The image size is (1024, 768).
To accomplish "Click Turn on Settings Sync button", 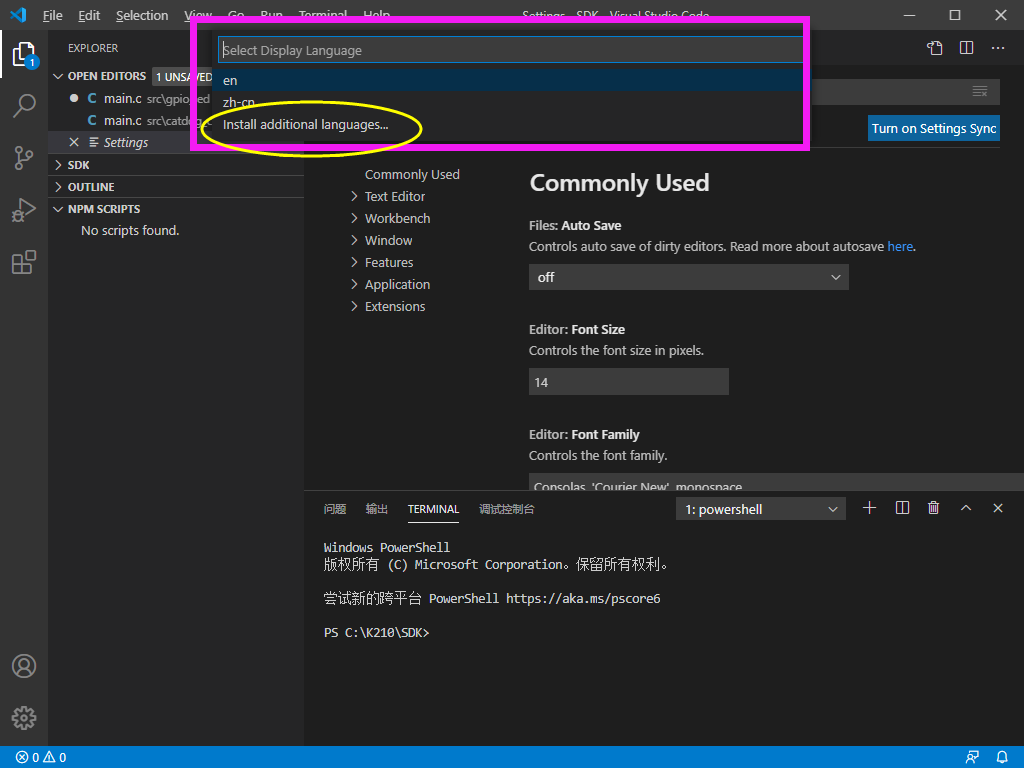I will tap(934, 128).
